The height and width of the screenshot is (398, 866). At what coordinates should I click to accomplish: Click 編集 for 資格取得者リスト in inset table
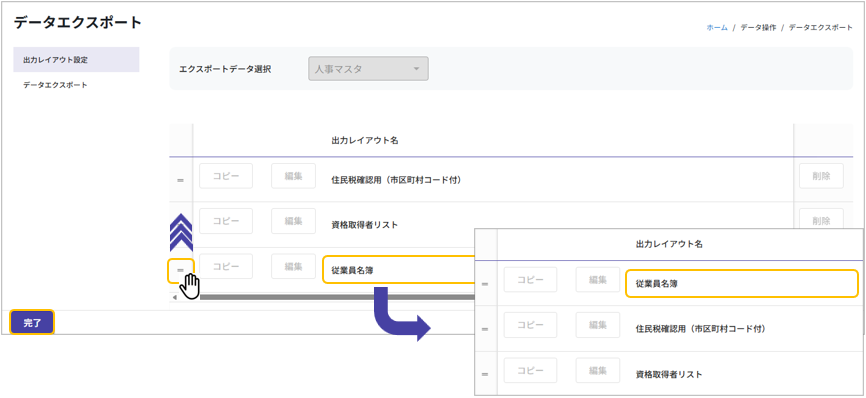598,370
